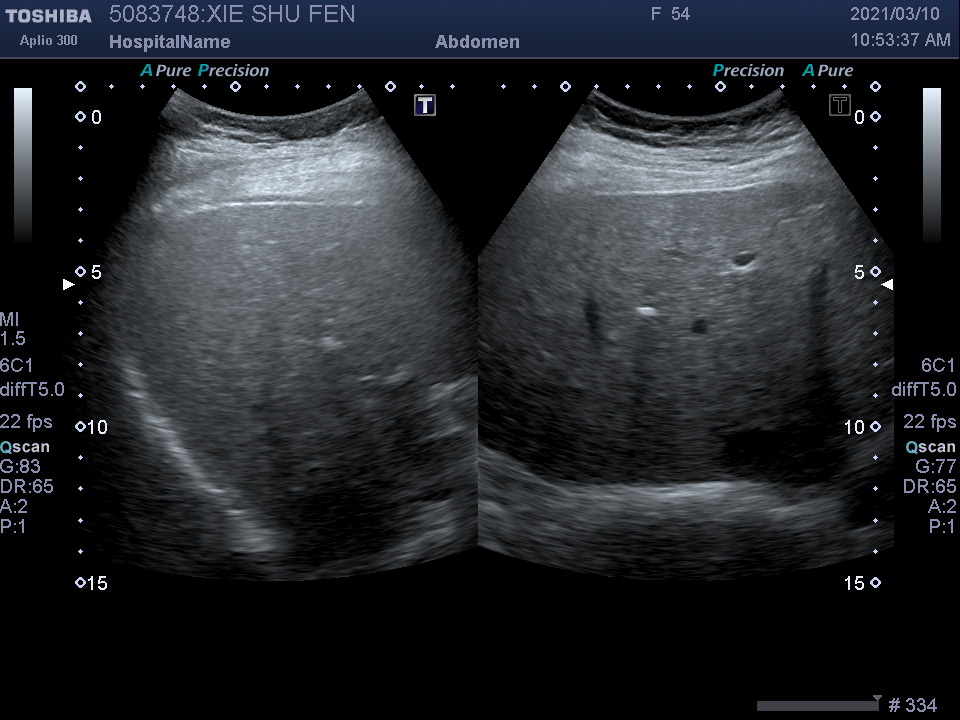Click the cine frame bar near #334

click(x=817, y=706)
